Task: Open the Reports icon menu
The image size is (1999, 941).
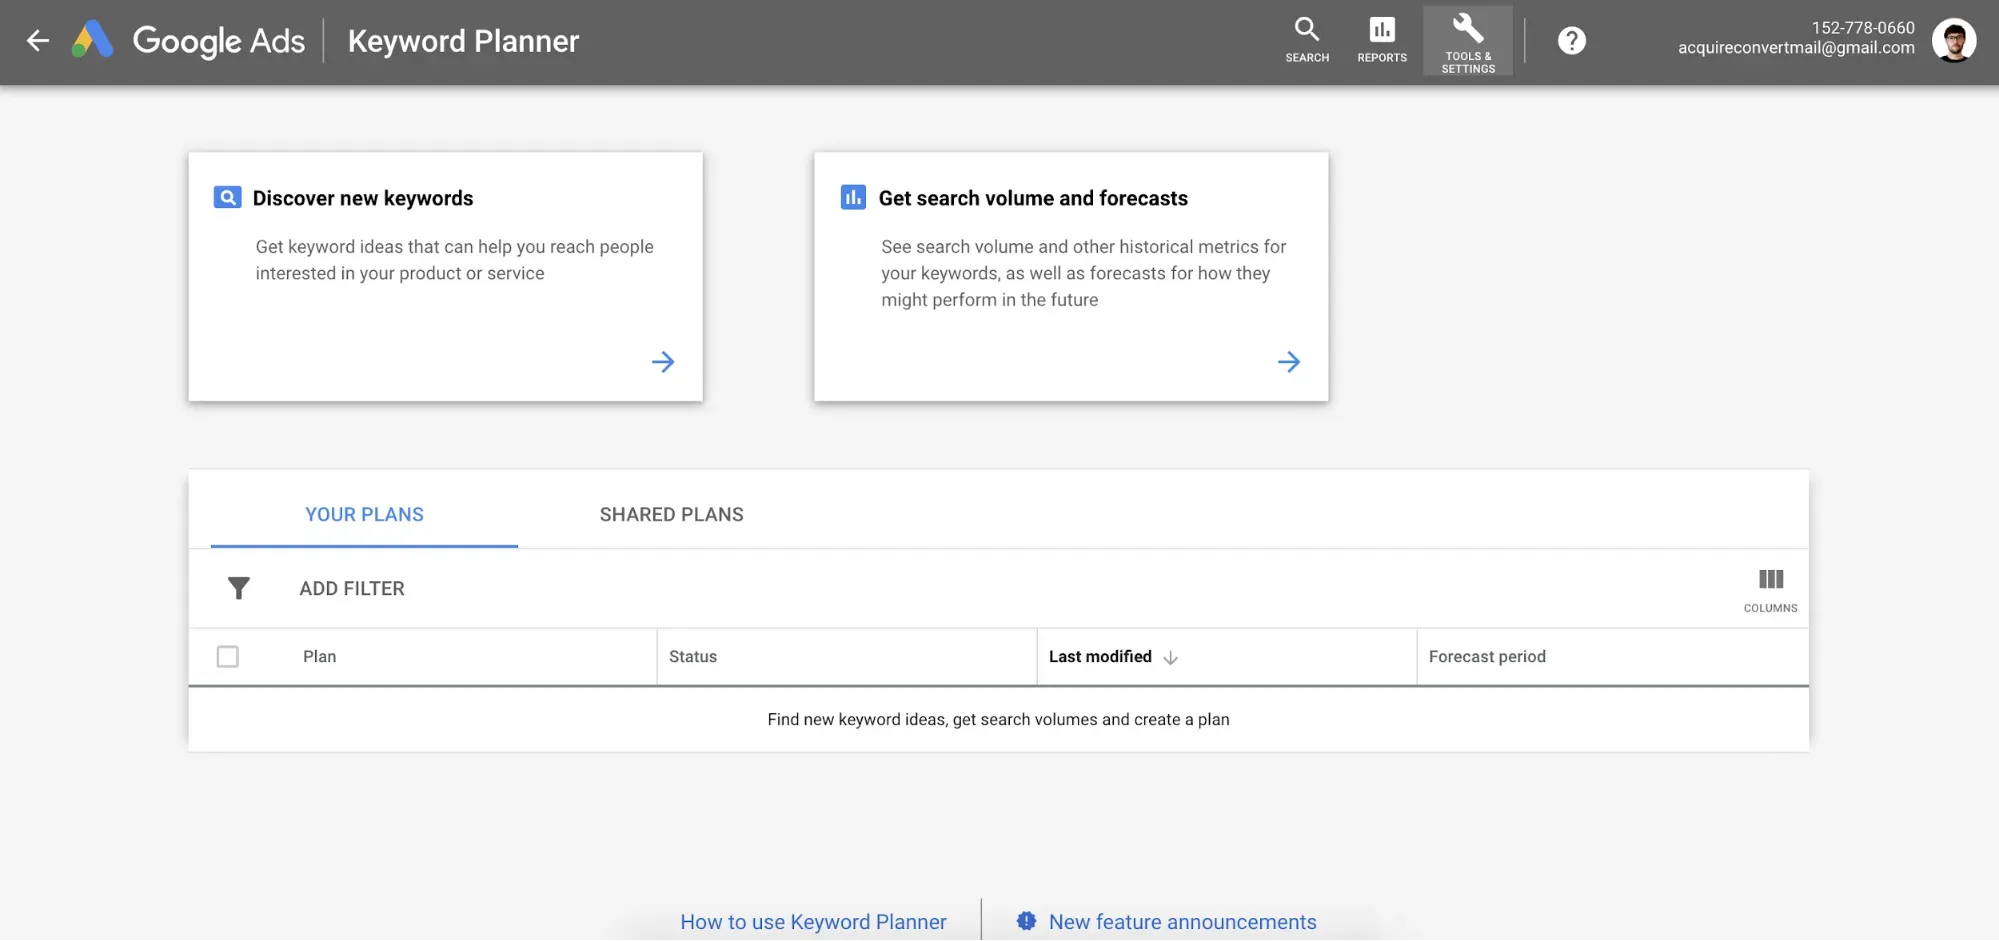Action: click(x=1381, y=41)
